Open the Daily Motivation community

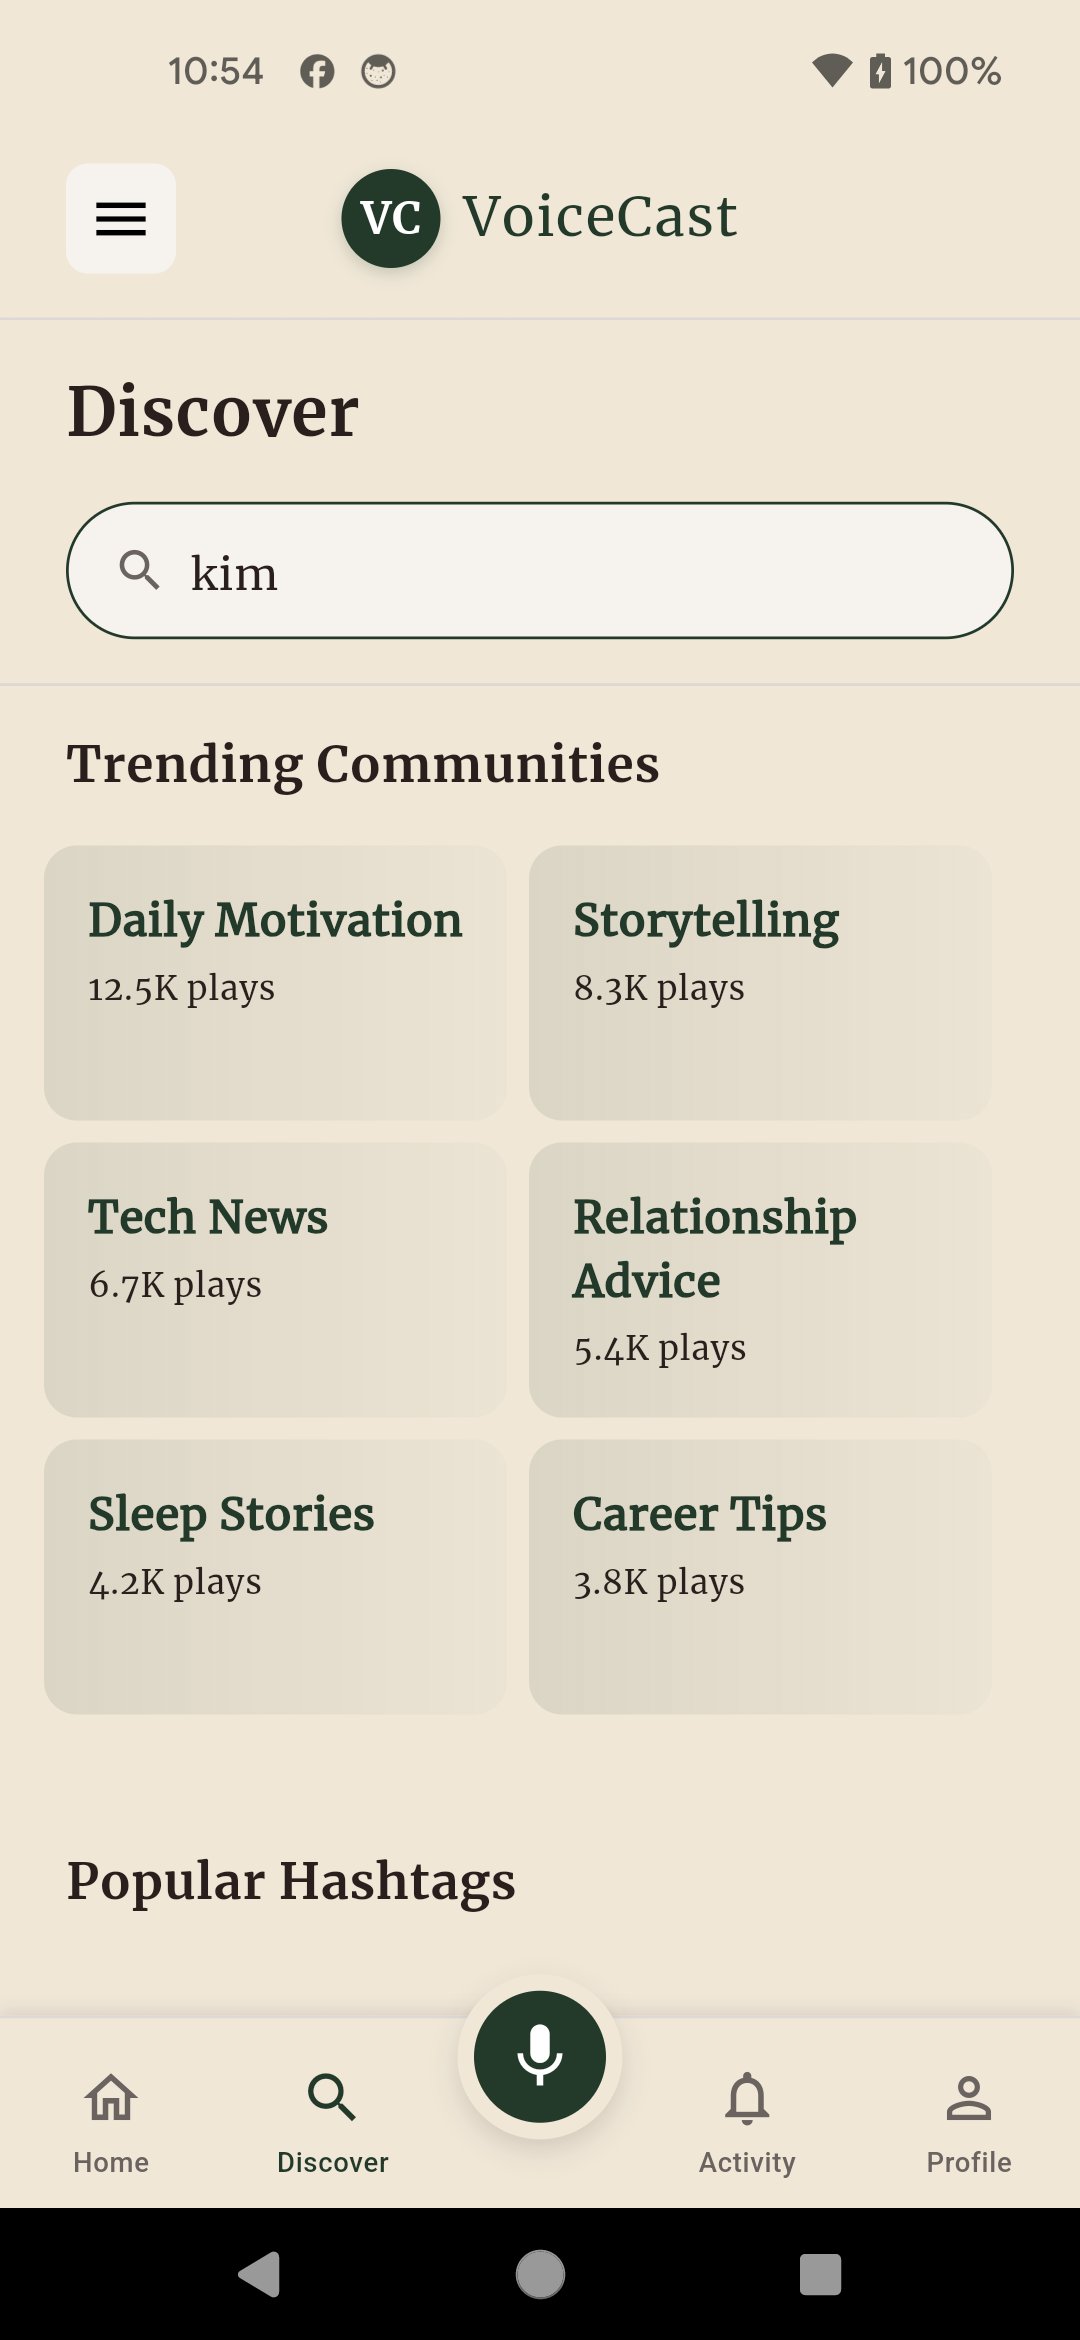pos(275,982)
